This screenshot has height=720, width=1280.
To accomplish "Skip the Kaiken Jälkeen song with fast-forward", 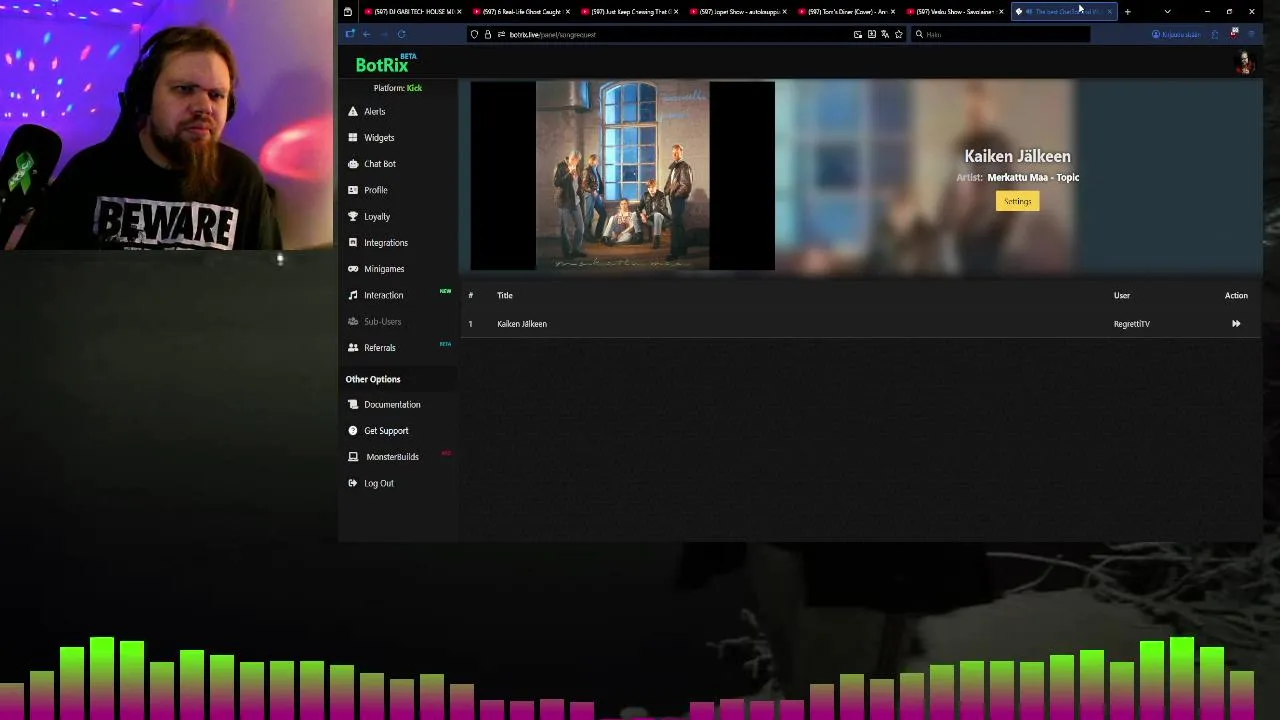I will point(1236,324).
